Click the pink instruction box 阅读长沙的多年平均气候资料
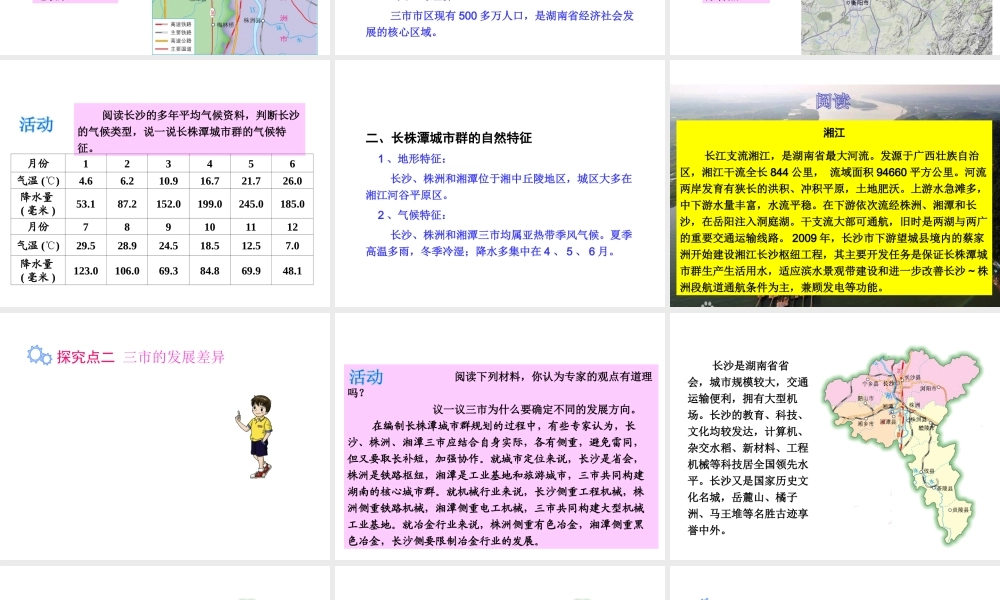 coord(189,129)
